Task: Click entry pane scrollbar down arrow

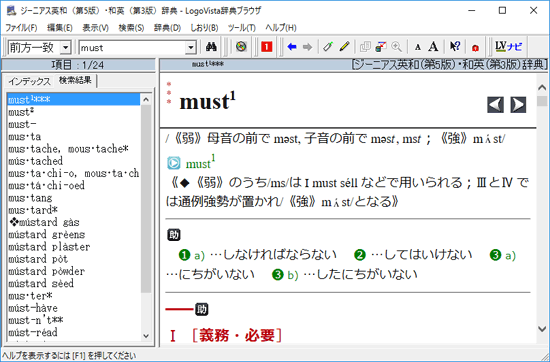Action: click(542, 329)
